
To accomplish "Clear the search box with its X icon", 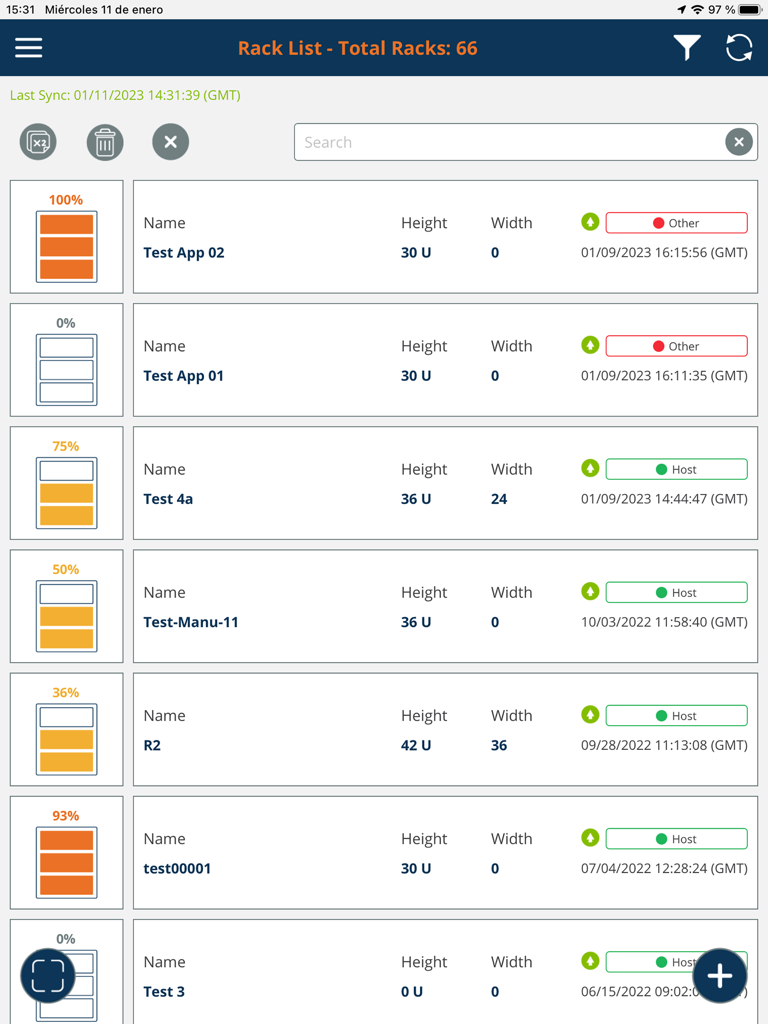I will point(739,142).
